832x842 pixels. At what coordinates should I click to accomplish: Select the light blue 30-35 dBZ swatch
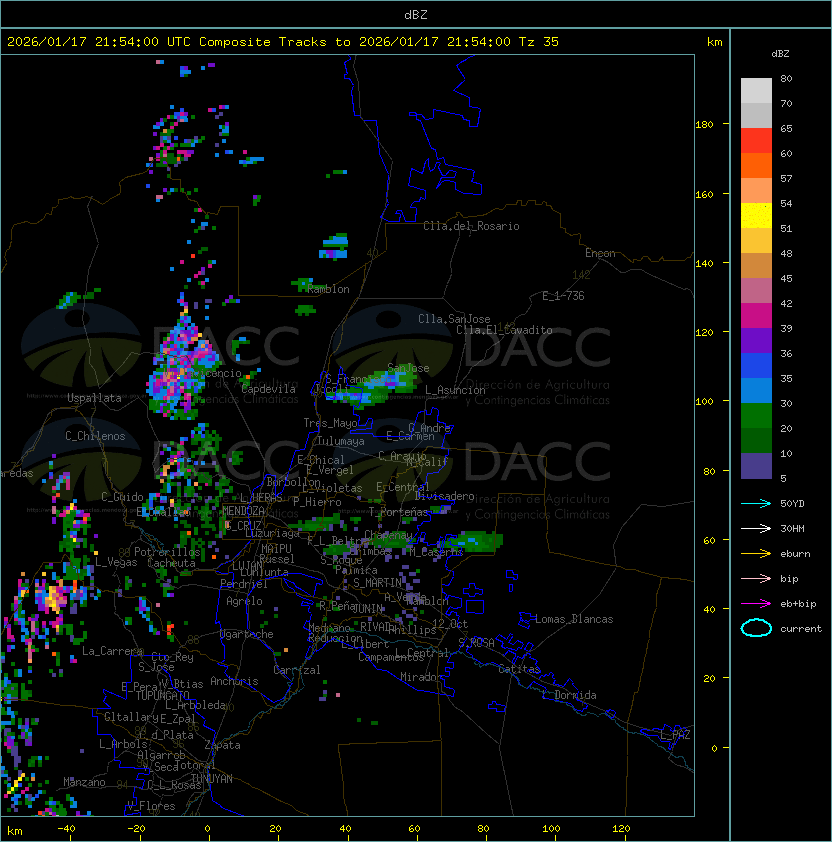[x=756, y=391]
